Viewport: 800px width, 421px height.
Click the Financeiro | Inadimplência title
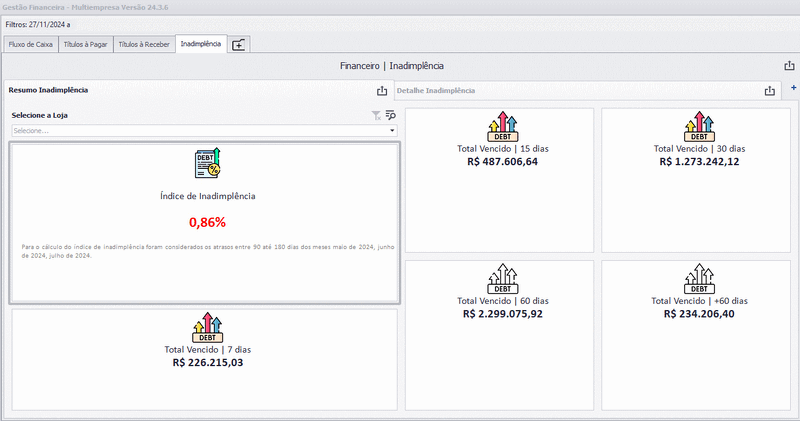click(x=392, y=66)
